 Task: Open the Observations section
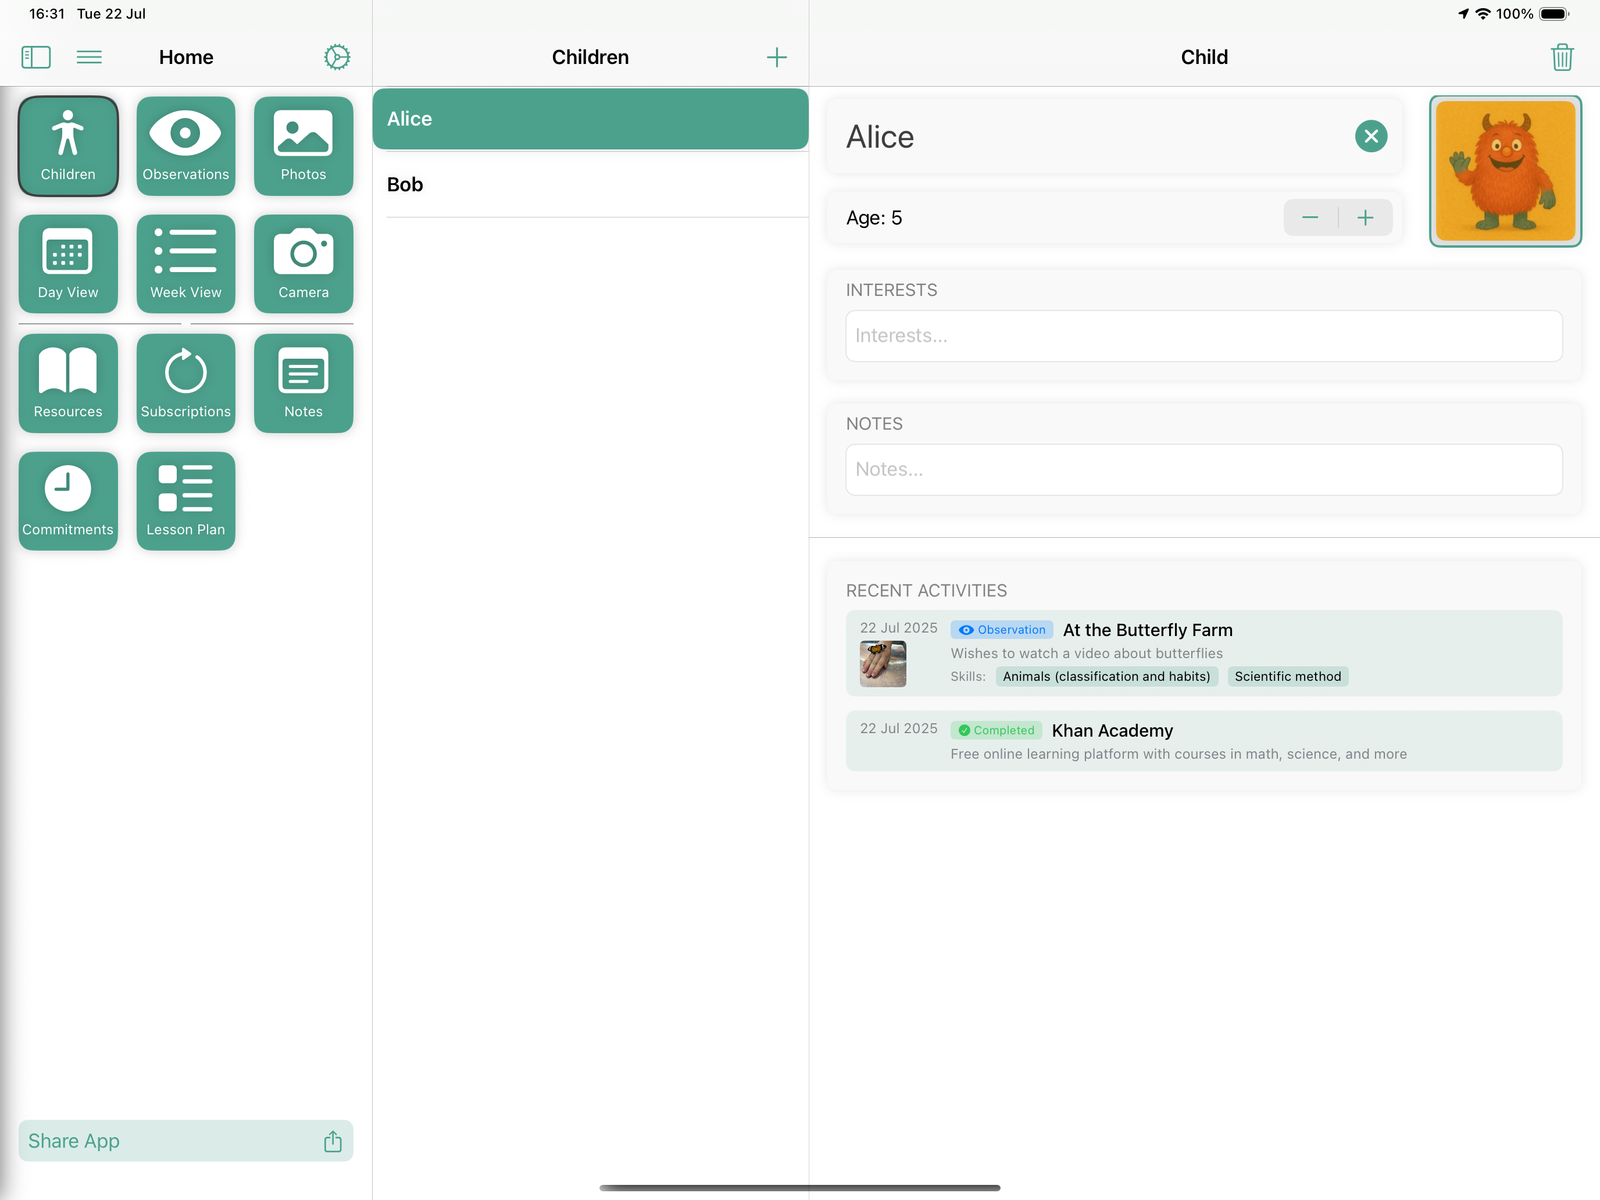[185, 146]
